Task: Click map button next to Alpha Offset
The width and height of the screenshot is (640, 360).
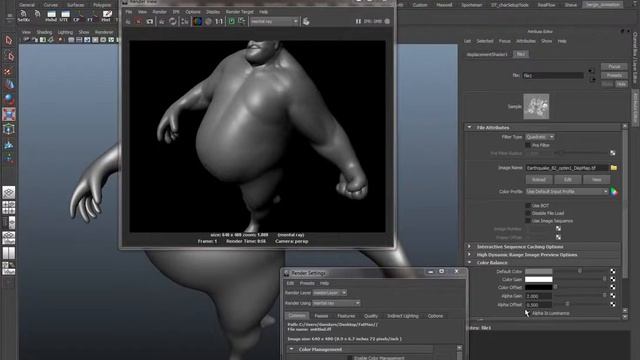Action: [613, 304]
